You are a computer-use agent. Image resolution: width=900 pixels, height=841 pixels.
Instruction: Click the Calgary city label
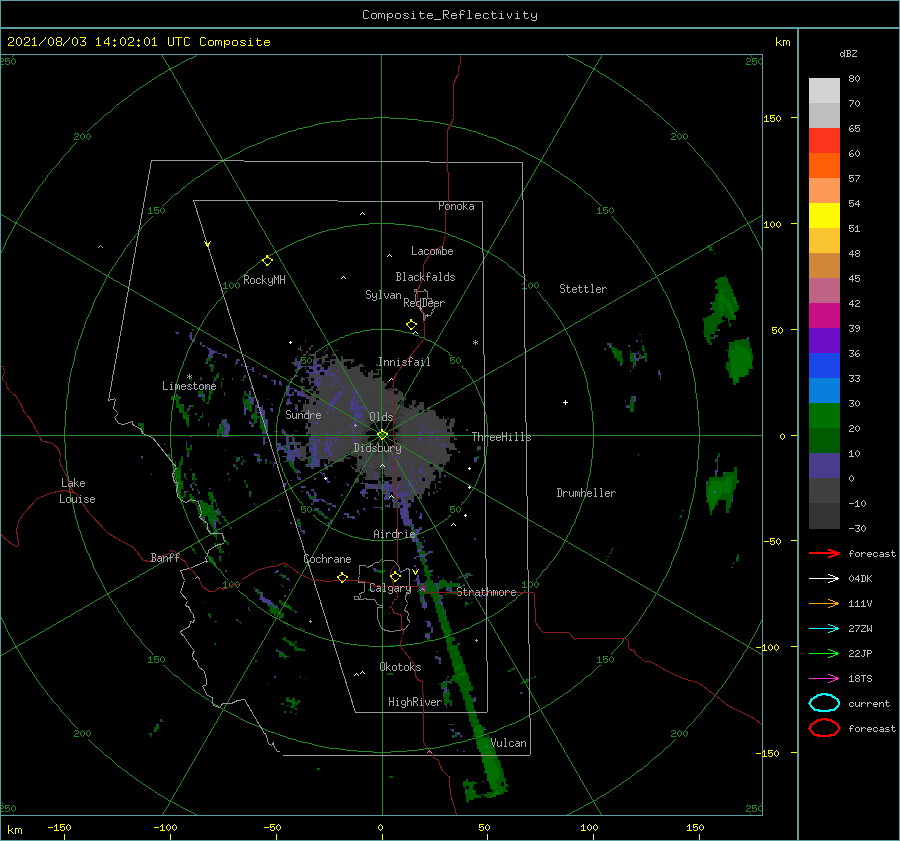tap(390, 588)
